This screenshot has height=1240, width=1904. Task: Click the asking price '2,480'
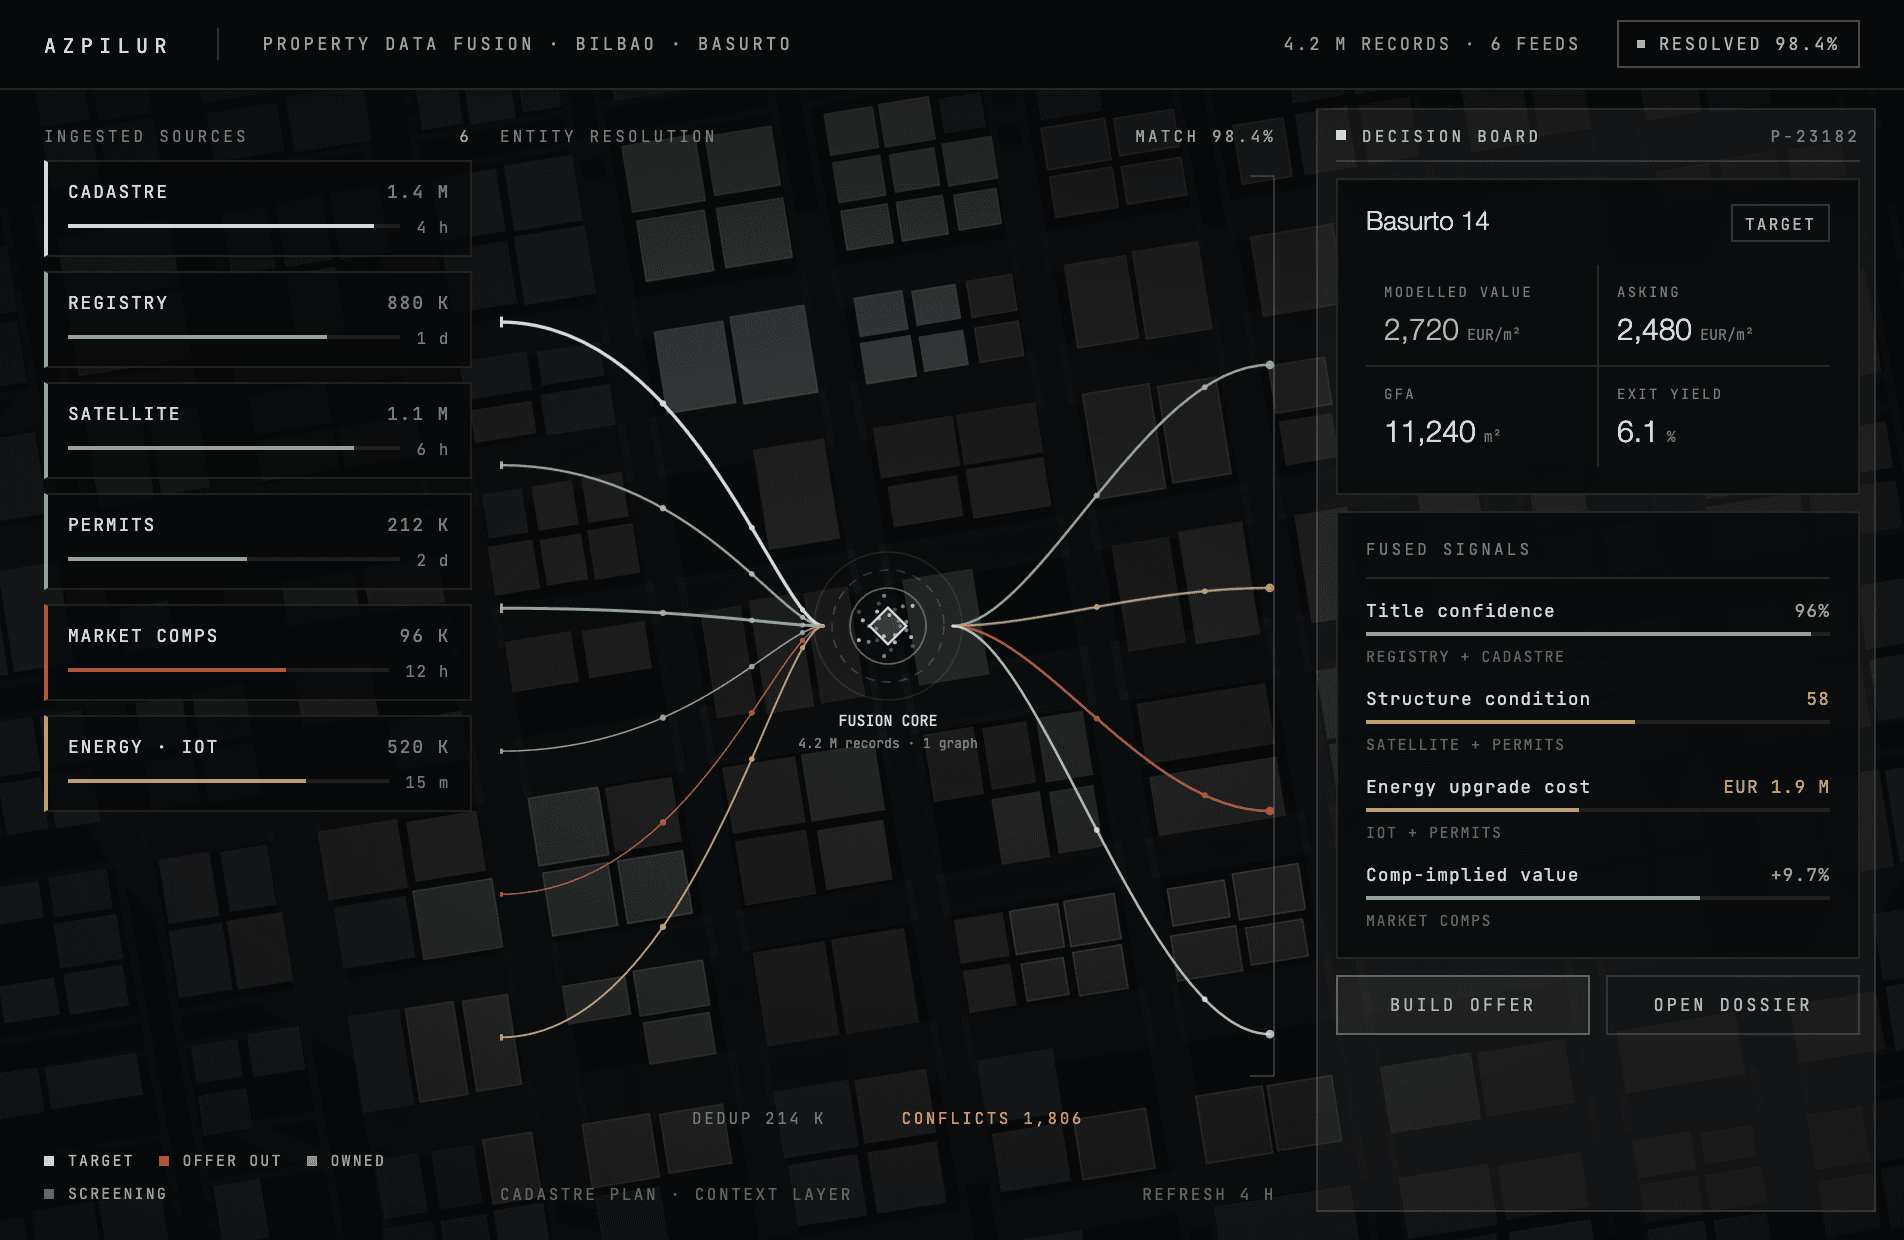coord(1654,330)
